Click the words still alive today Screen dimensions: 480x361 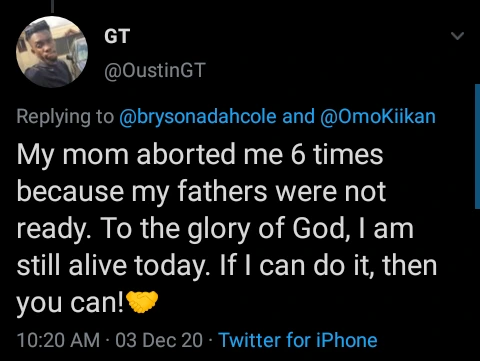point(113,267)
